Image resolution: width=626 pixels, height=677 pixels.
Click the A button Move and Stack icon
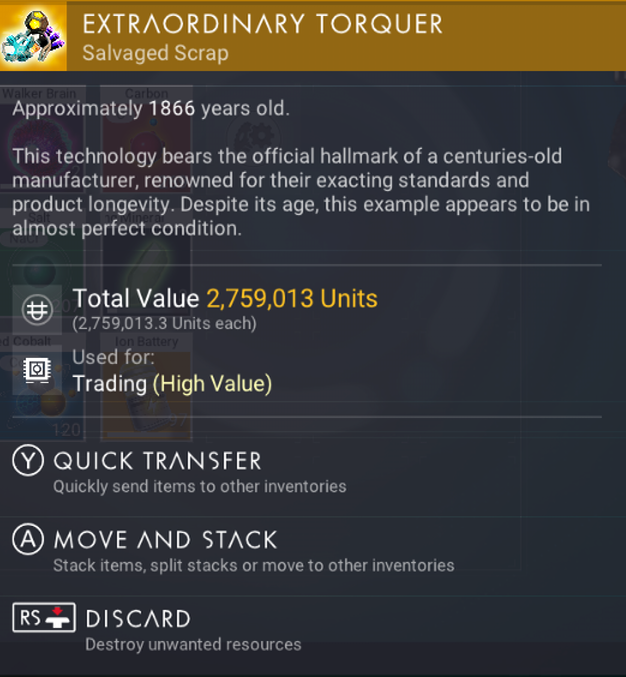click(x=28, y=539)
